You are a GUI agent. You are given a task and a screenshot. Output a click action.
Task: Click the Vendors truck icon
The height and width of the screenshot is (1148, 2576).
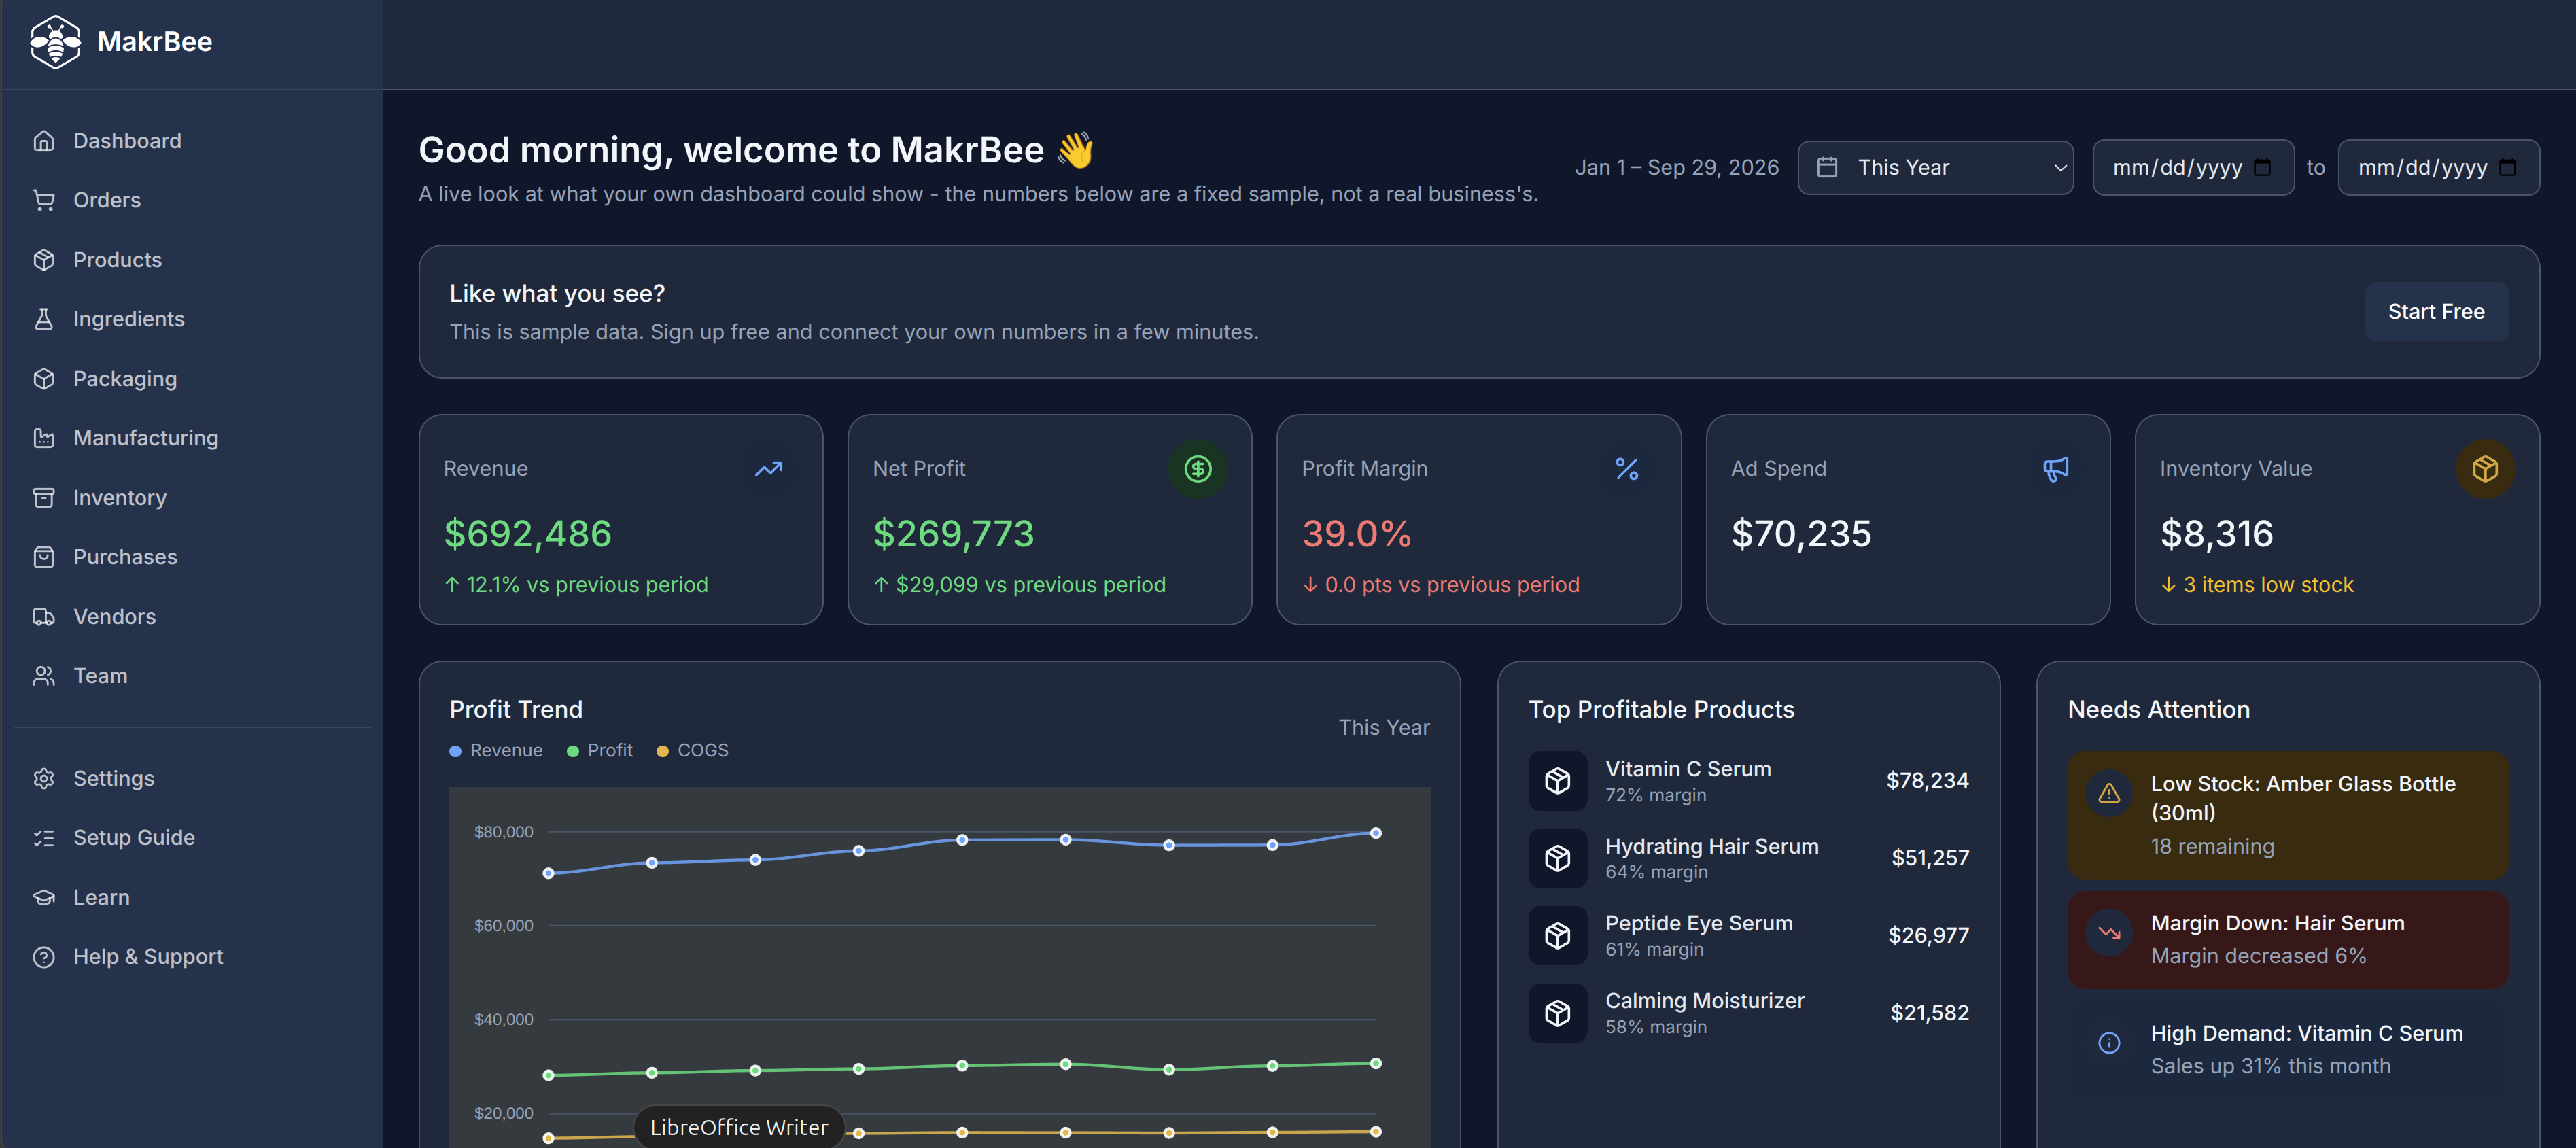coord(43,617)
